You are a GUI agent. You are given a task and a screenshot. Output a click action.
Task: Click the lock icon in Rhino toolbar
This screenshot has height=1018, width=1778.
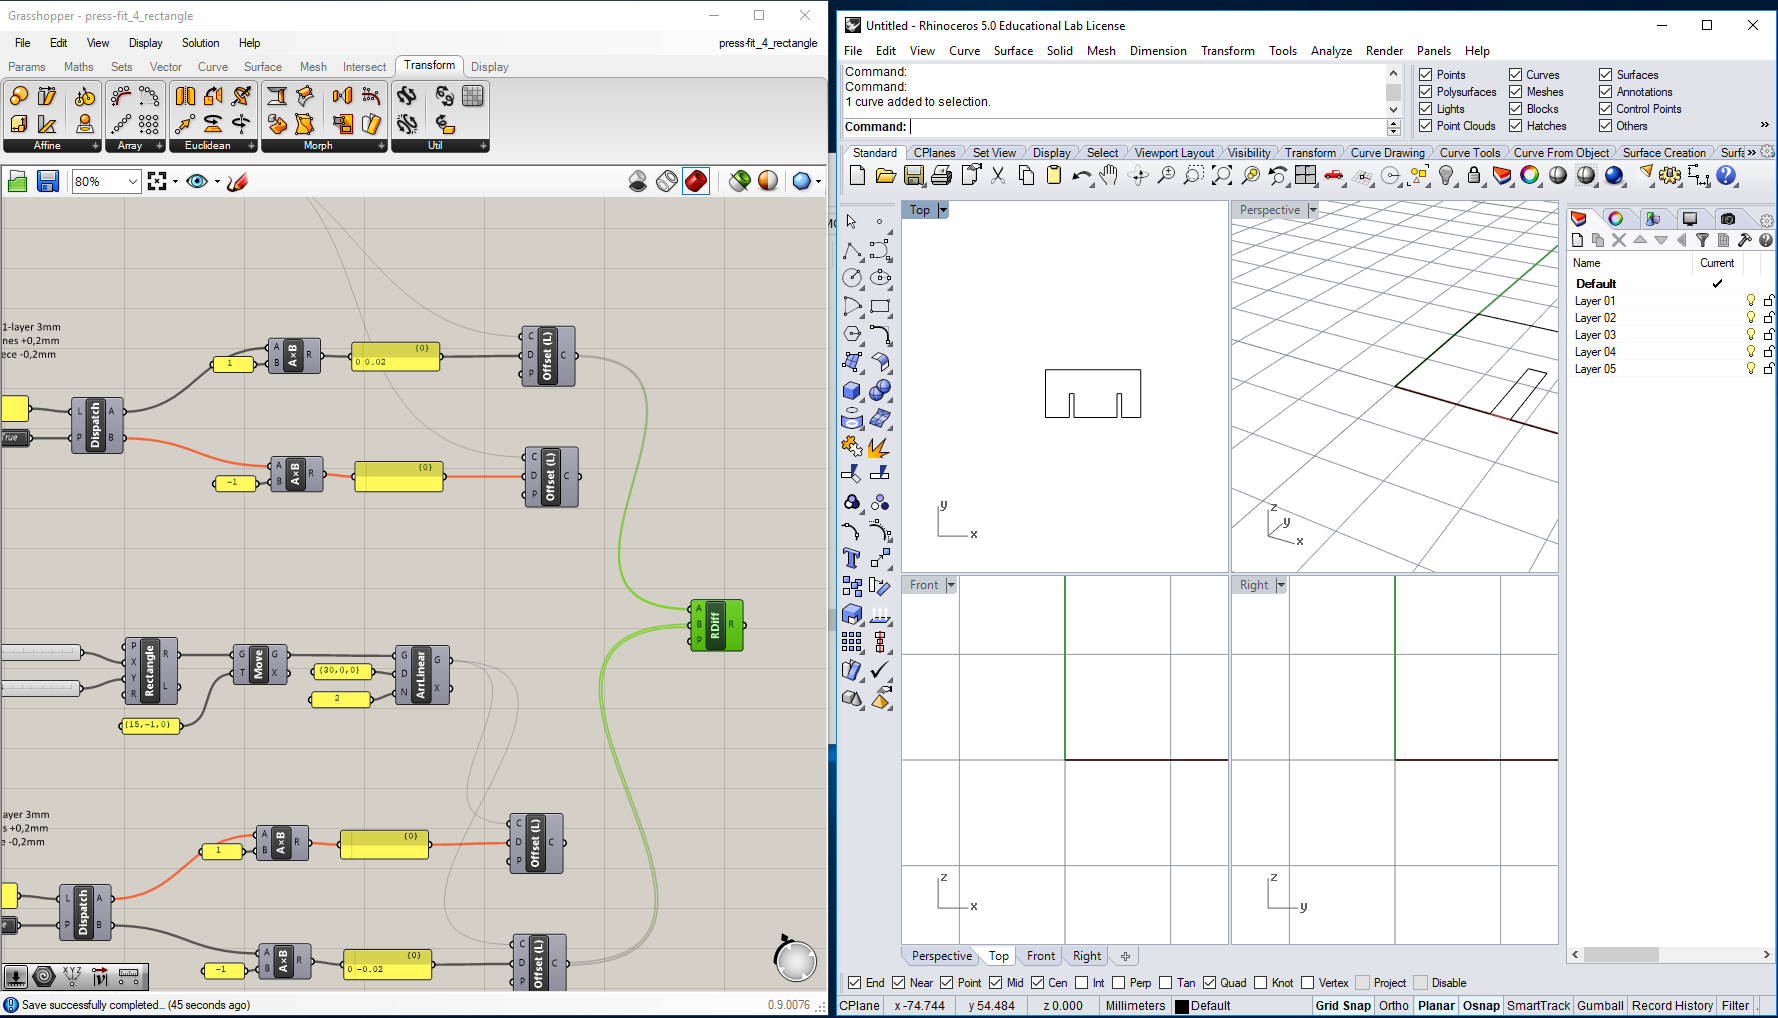tap(1474, 176)
